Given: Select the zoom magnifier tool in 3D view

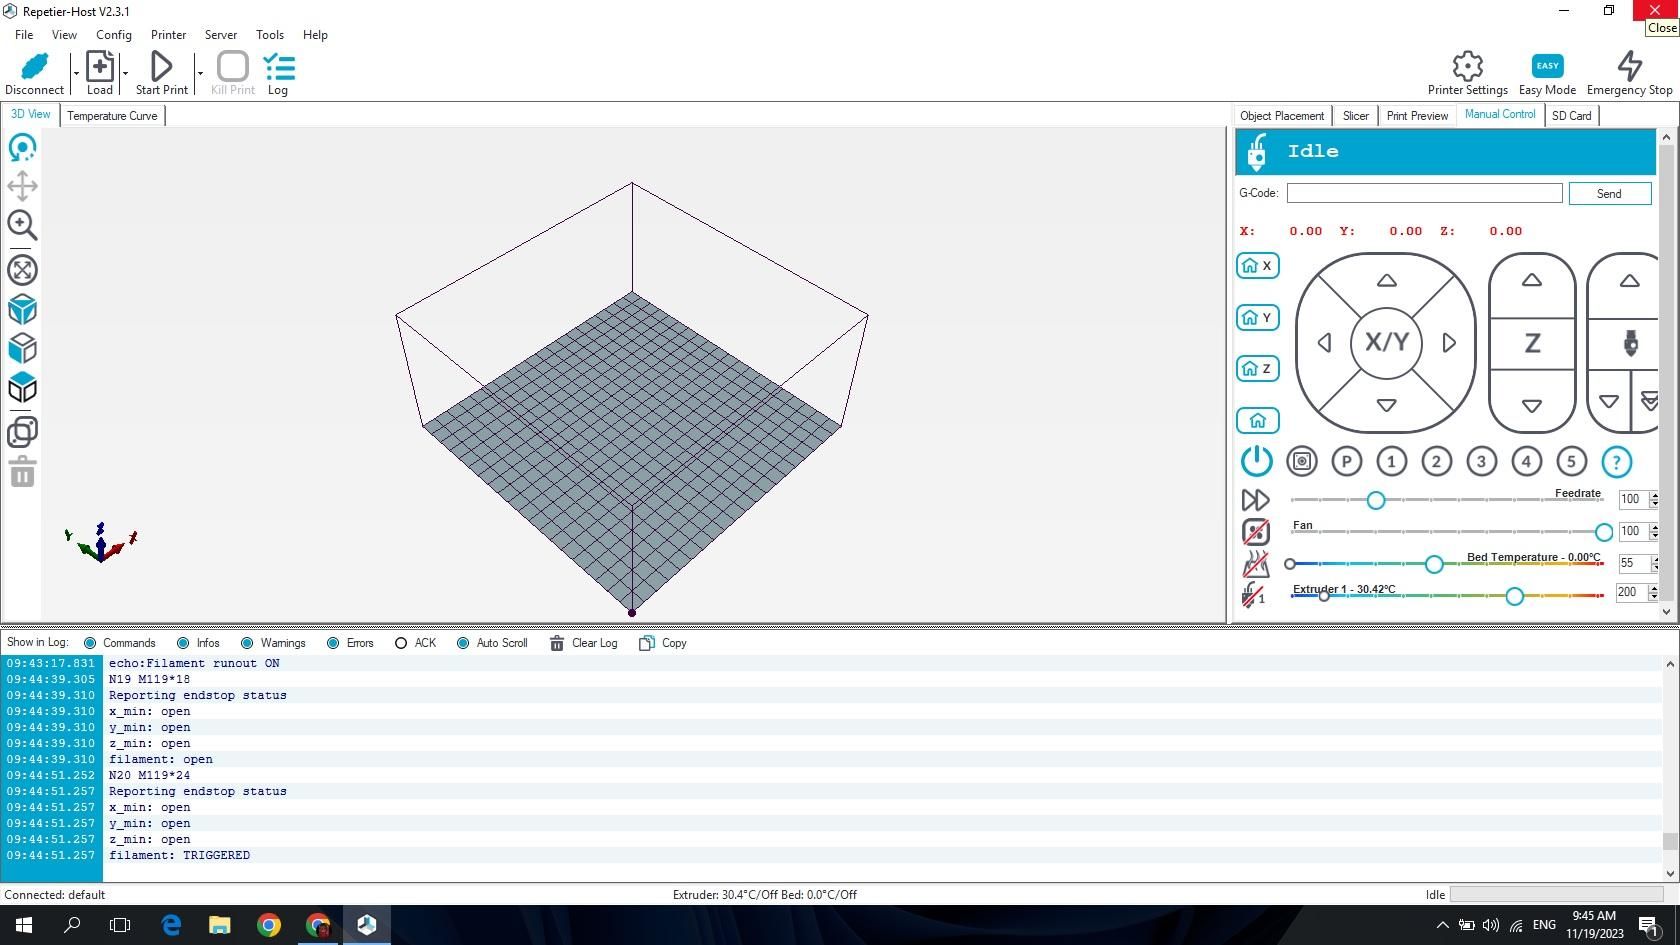Looking at the screenshot, I should pyautogui.click(x=22, y=226).
